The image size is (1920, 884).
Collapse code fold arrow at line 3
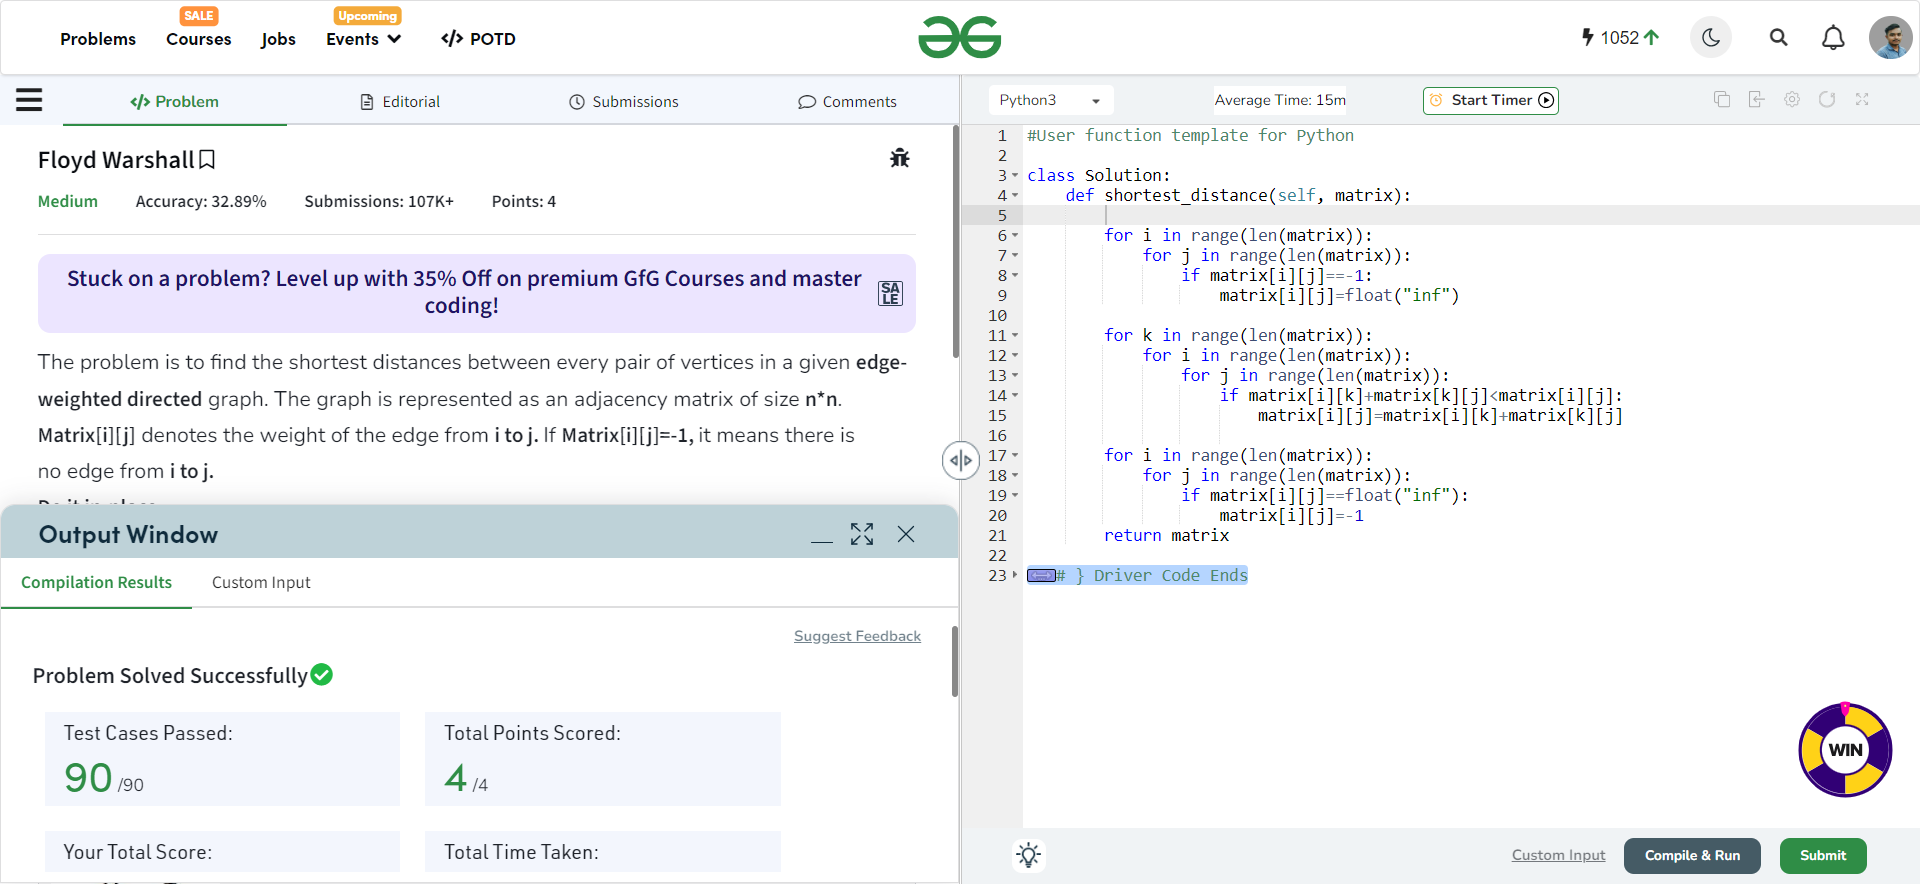(x=1015, y=175)
